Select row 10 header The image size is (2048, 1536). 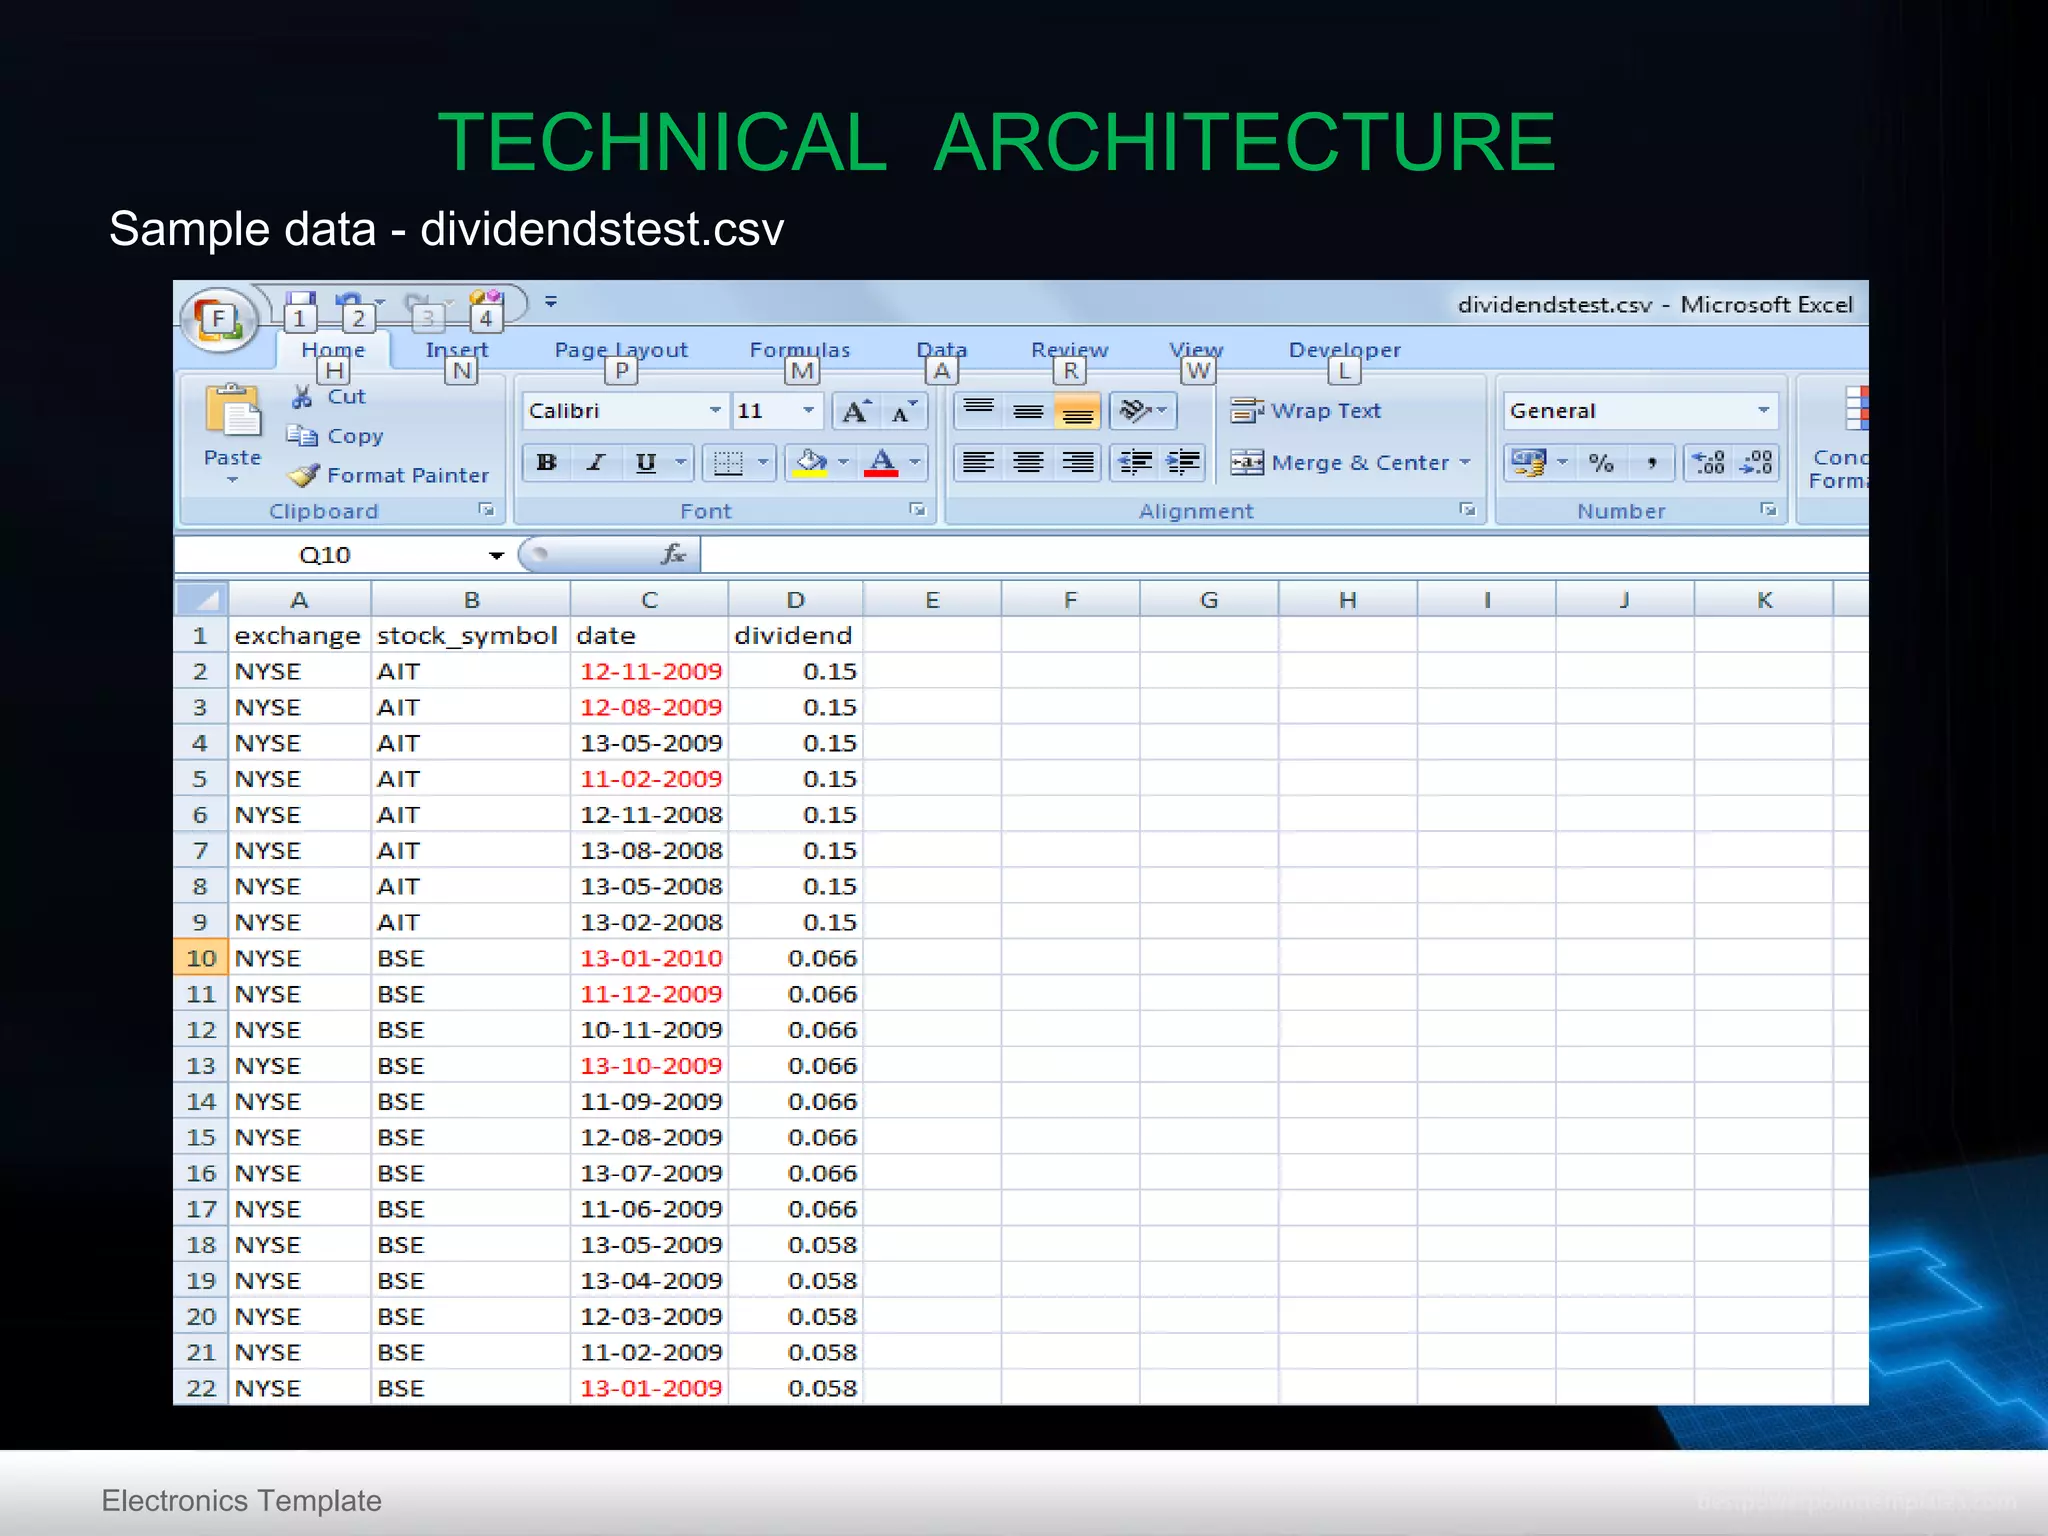point(201,958)
